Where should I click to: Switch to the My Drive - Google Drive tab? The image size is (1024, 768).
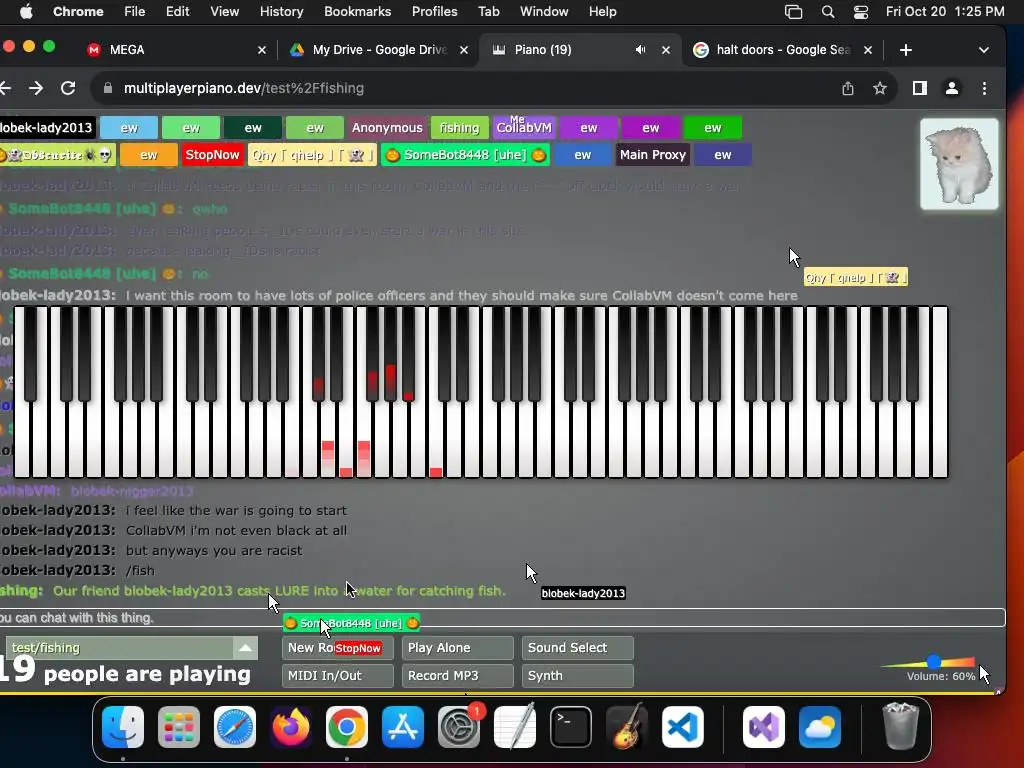pos(379,50)
